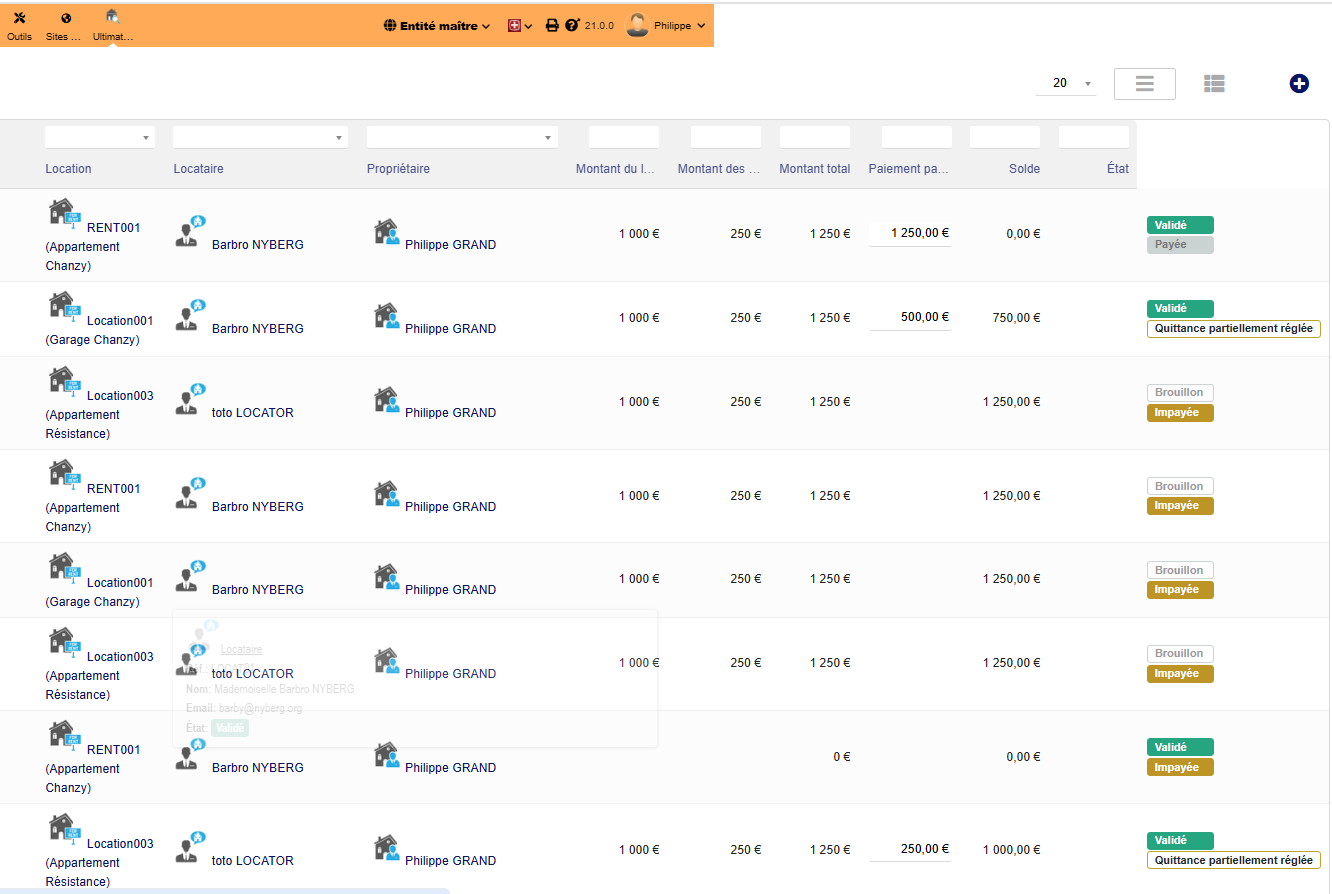Click the blue plus add icon
This screenshot has height=894, width=1332.
(1299, 84)
